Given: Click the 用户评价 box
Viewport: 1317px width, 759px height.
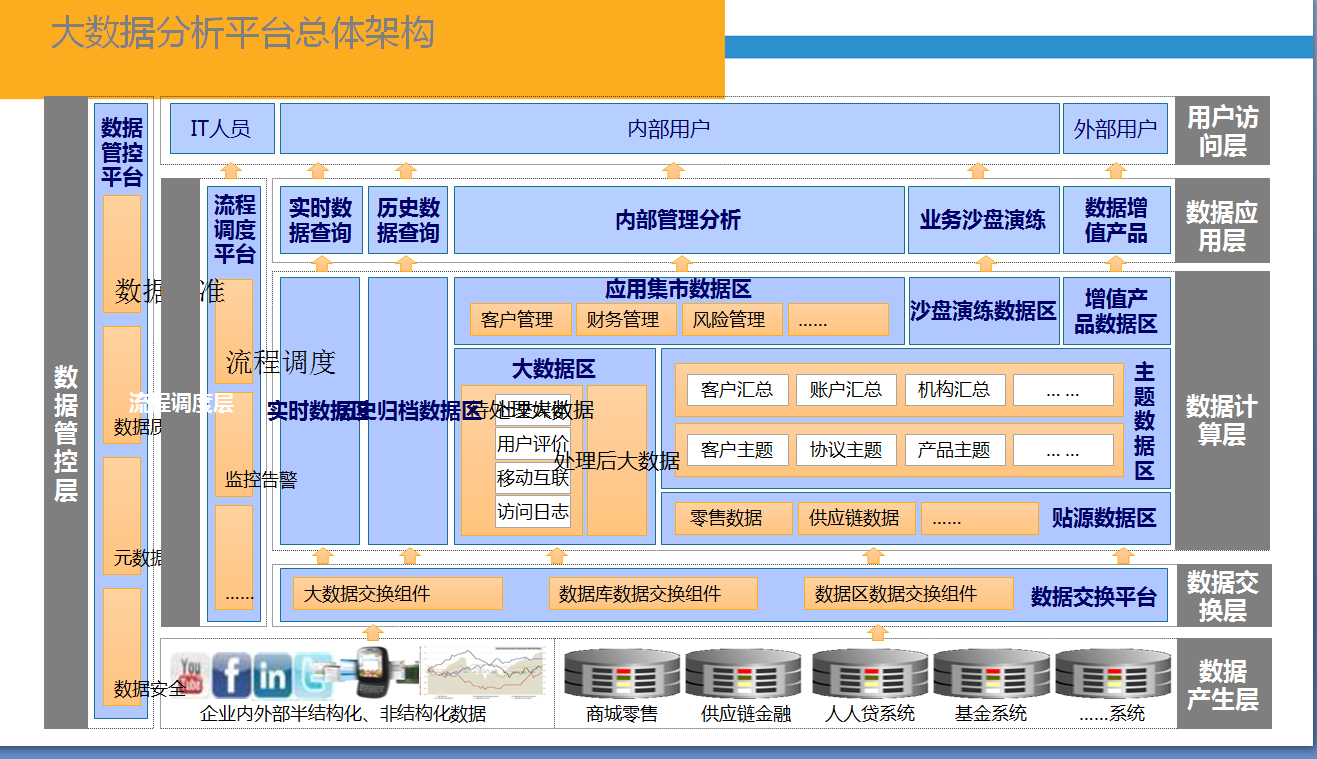Looking at the screenshot, I should 533,444.
